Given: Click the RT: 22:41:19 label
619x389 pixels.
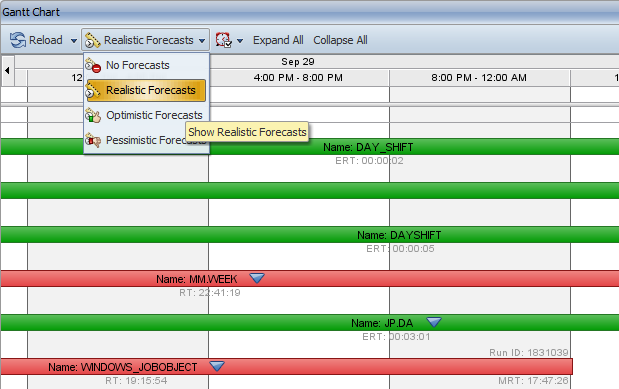Looking at the screenshot, I should (x=210, y=293).
